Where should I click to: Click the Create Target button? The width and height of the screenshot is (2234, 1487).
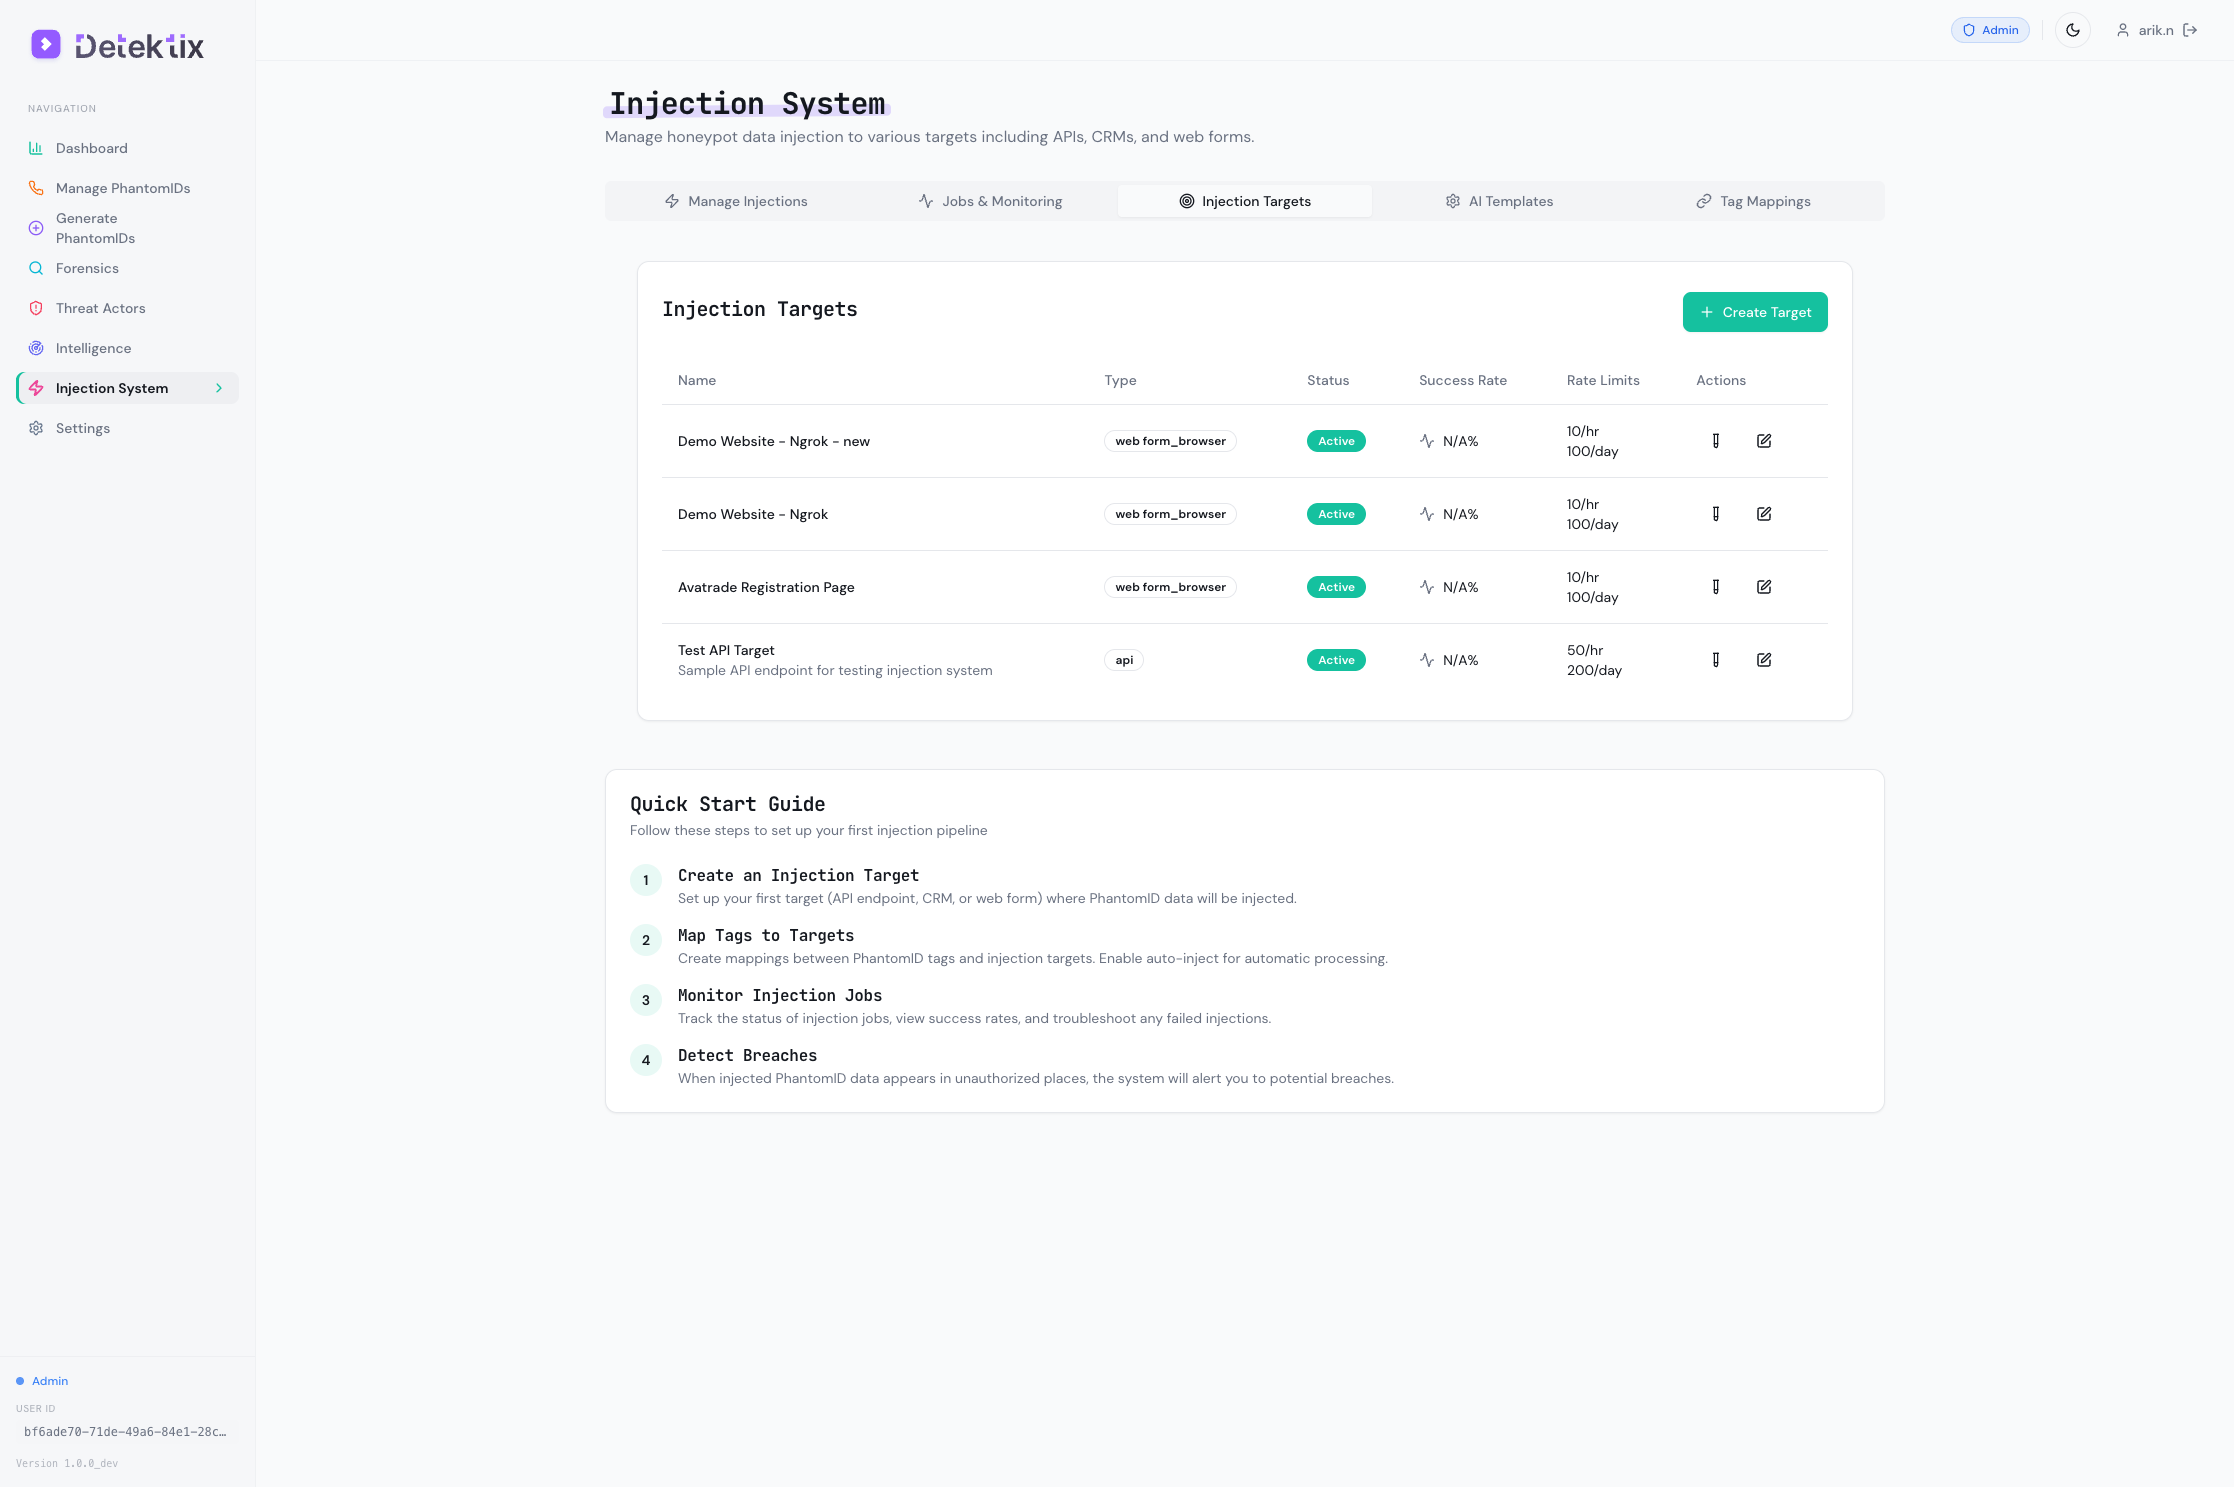(1754, 312)
